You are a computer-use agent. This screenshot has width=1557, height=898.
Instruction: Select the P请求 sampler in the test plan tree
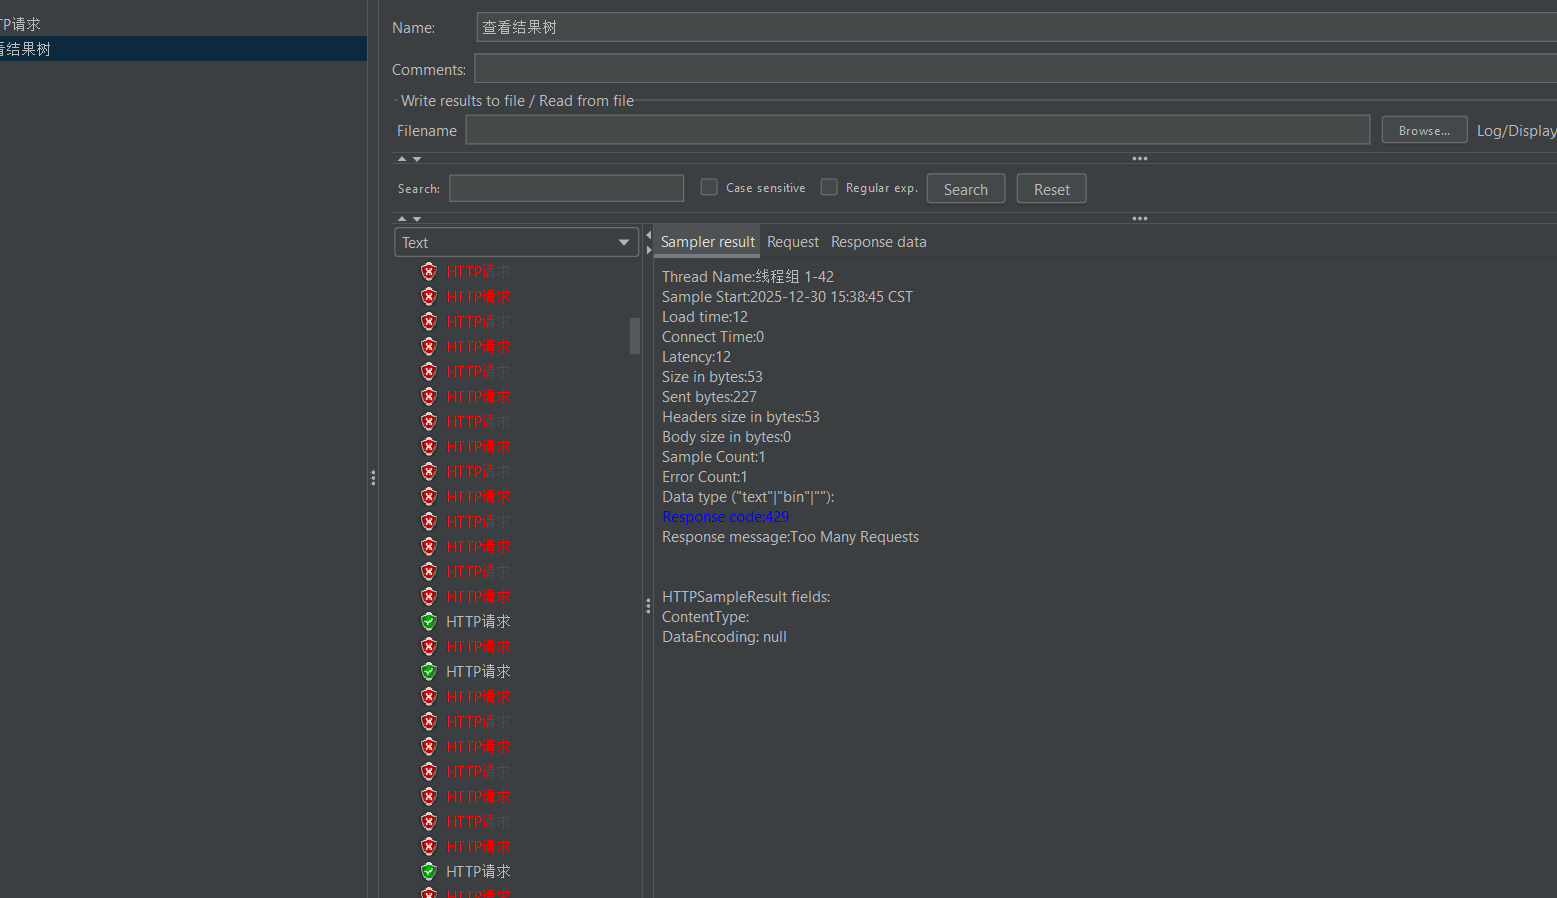(20, 24)
